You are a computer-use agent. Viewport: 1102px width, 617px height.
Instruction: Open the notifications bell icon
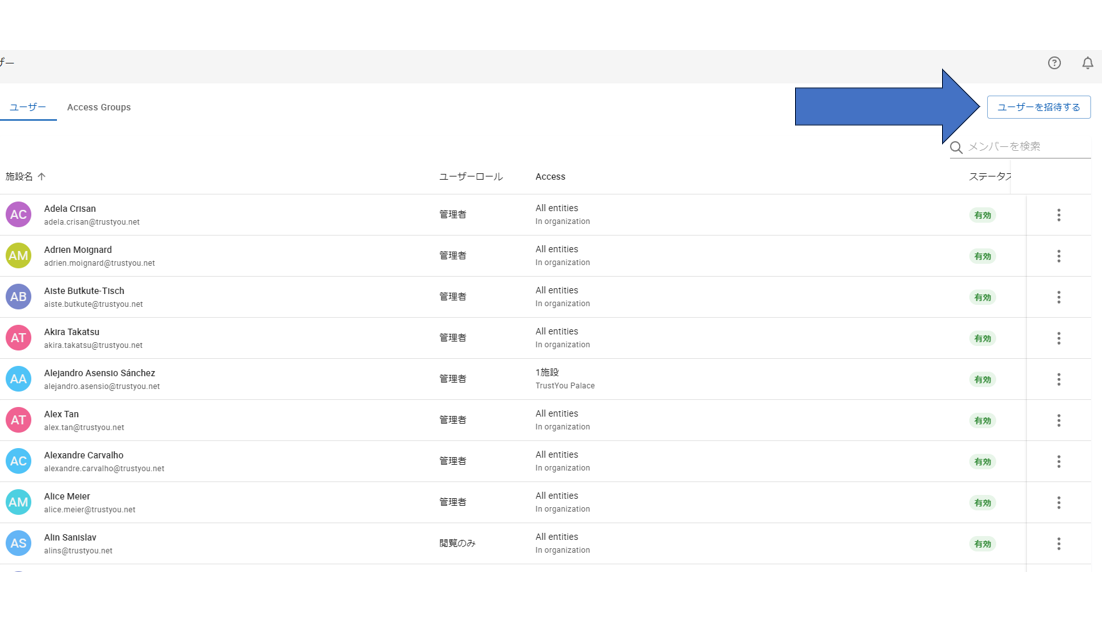[x=1087, y=63]
